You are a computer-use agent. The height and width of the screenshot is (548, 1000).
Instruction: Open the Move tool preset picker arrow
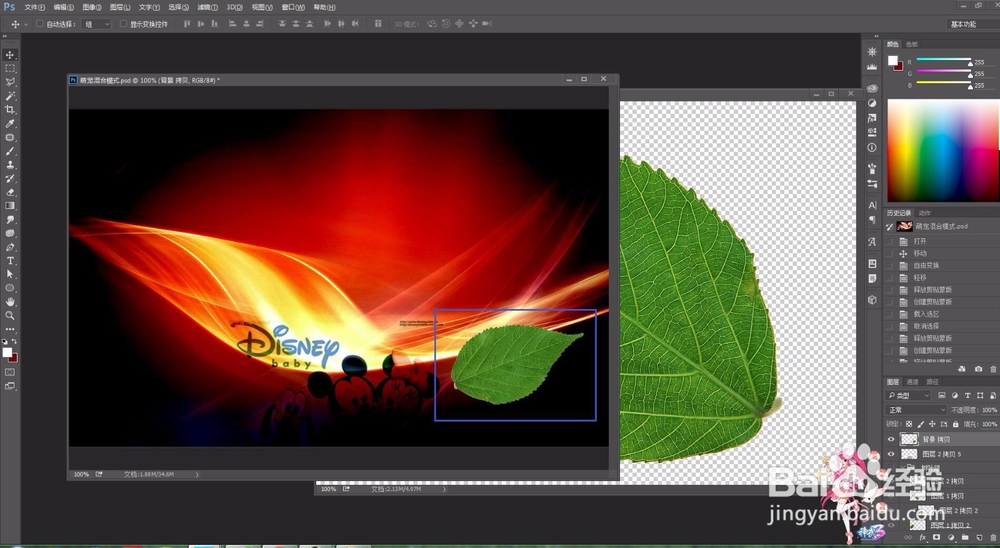coord(26,24)
